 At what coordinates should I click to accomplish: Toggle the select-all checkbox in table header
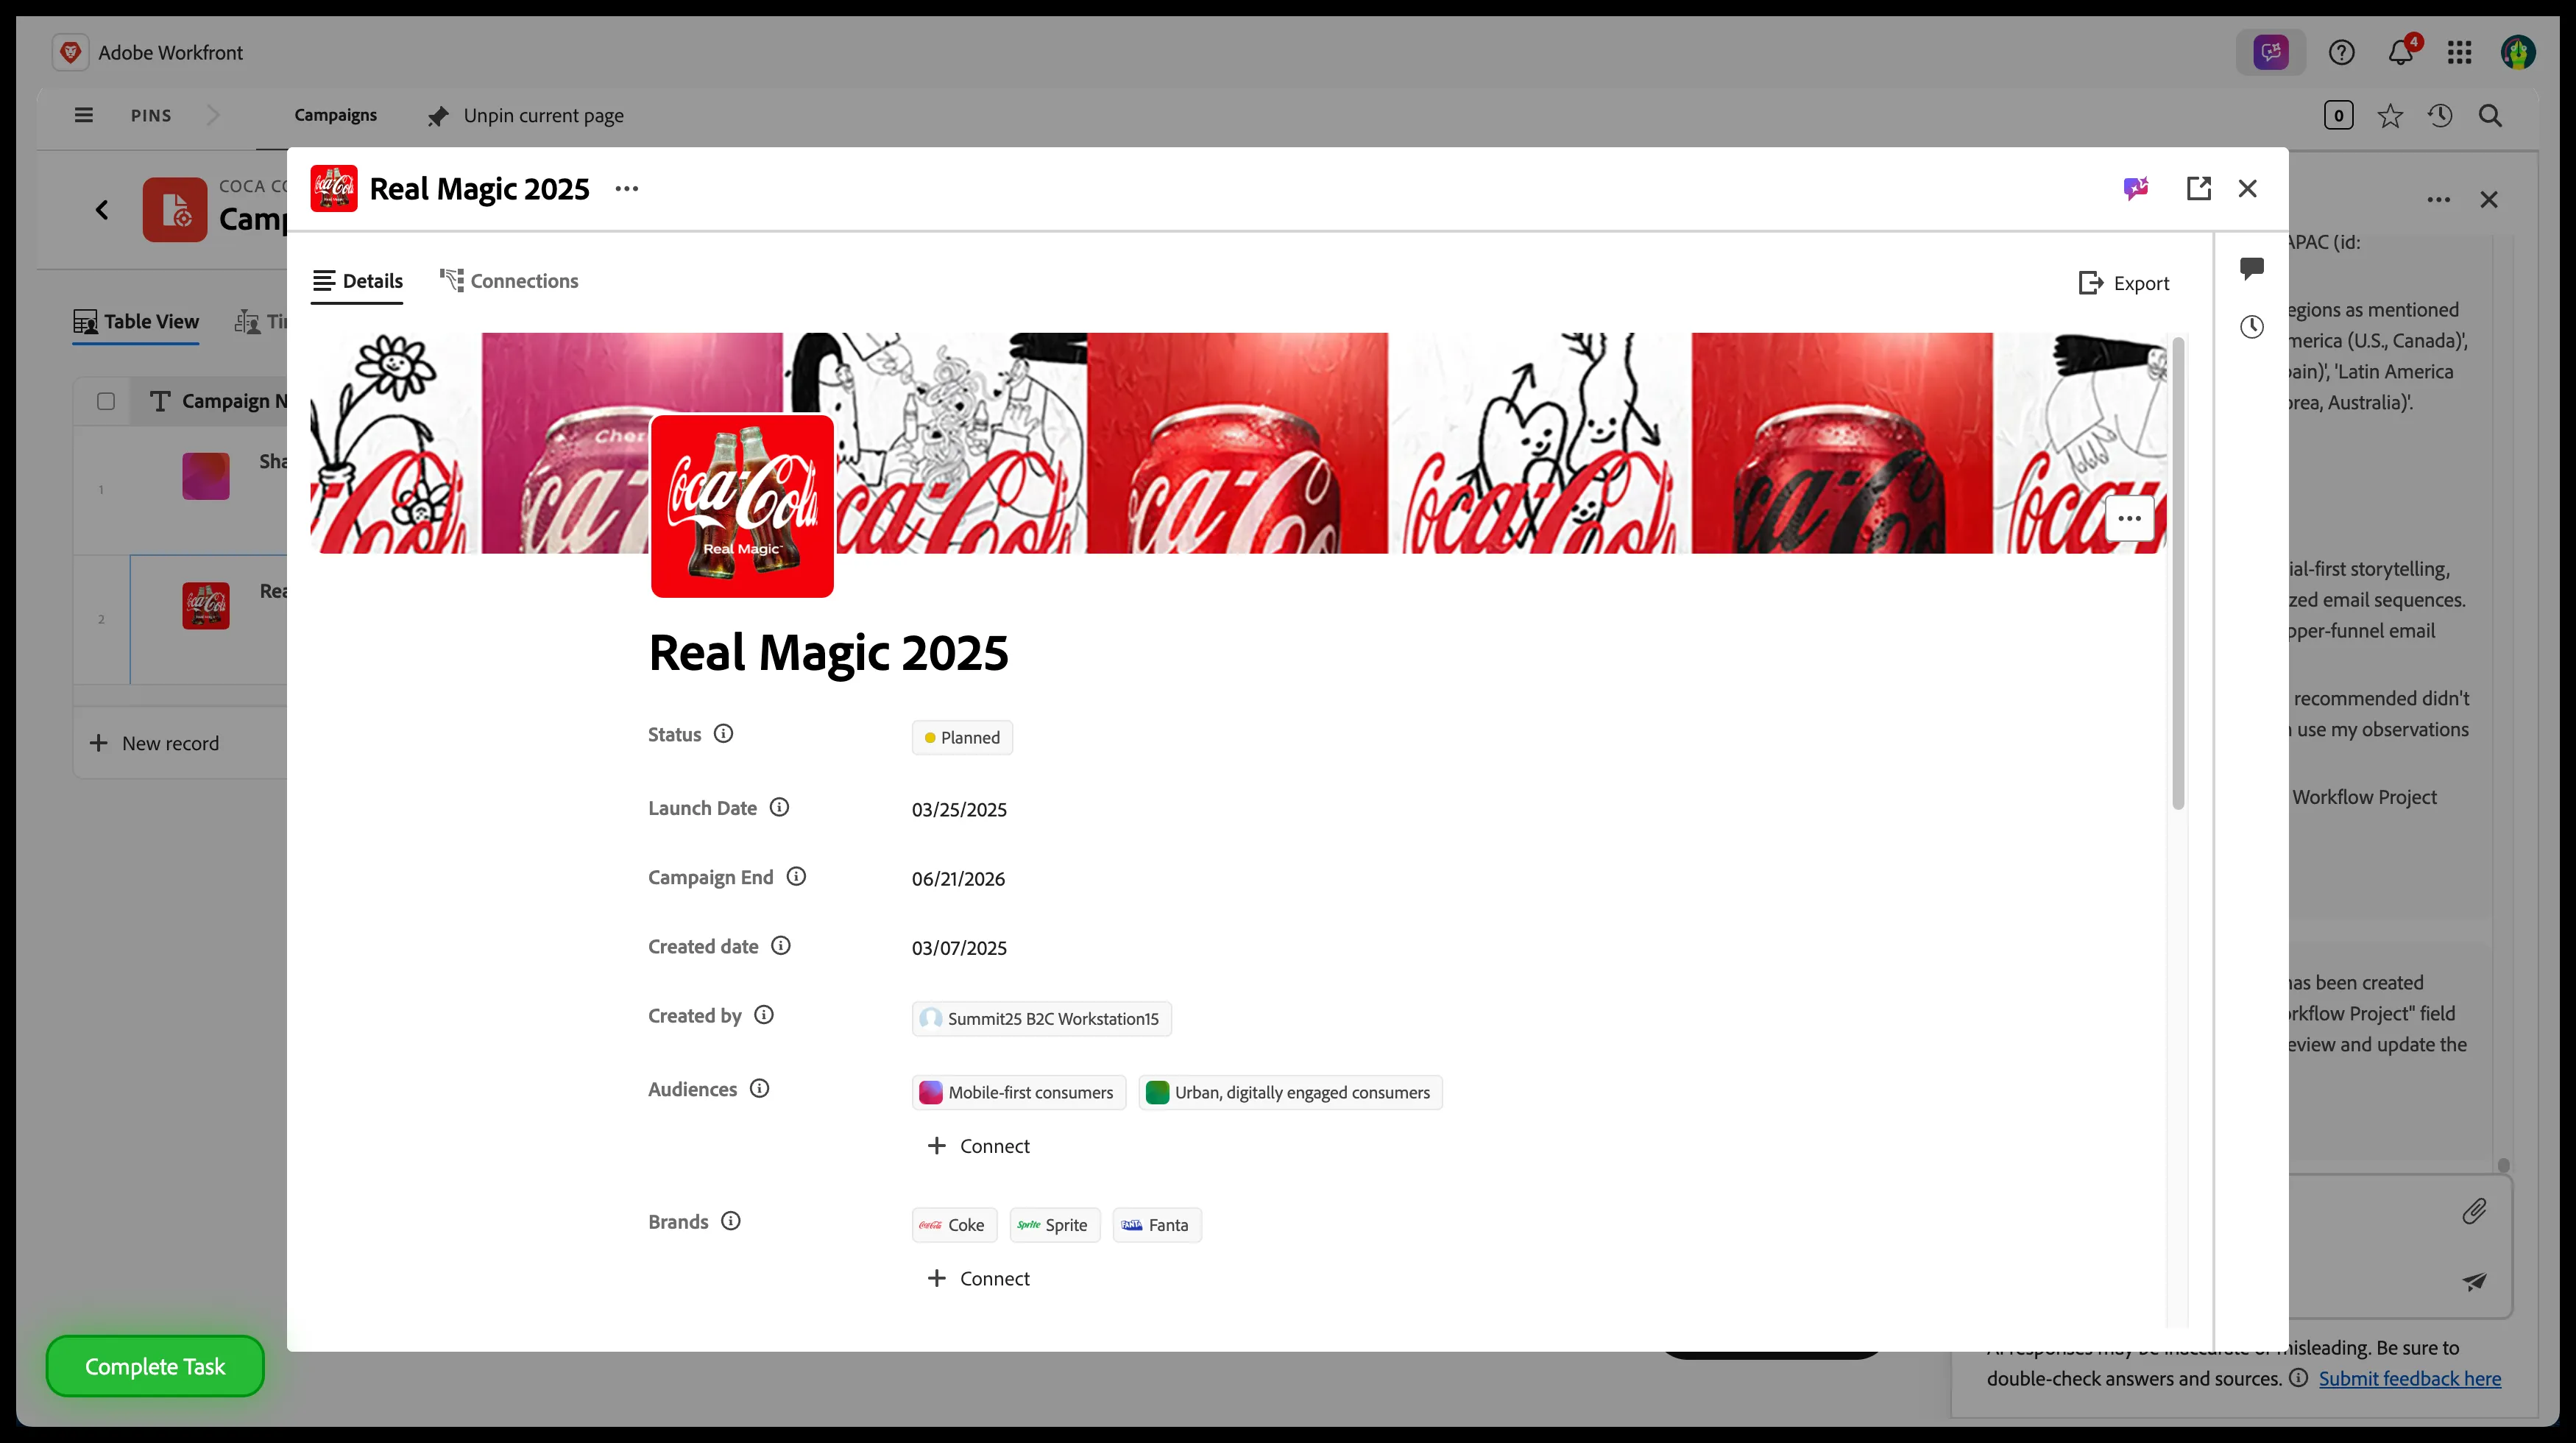click(x=106, y=401)
